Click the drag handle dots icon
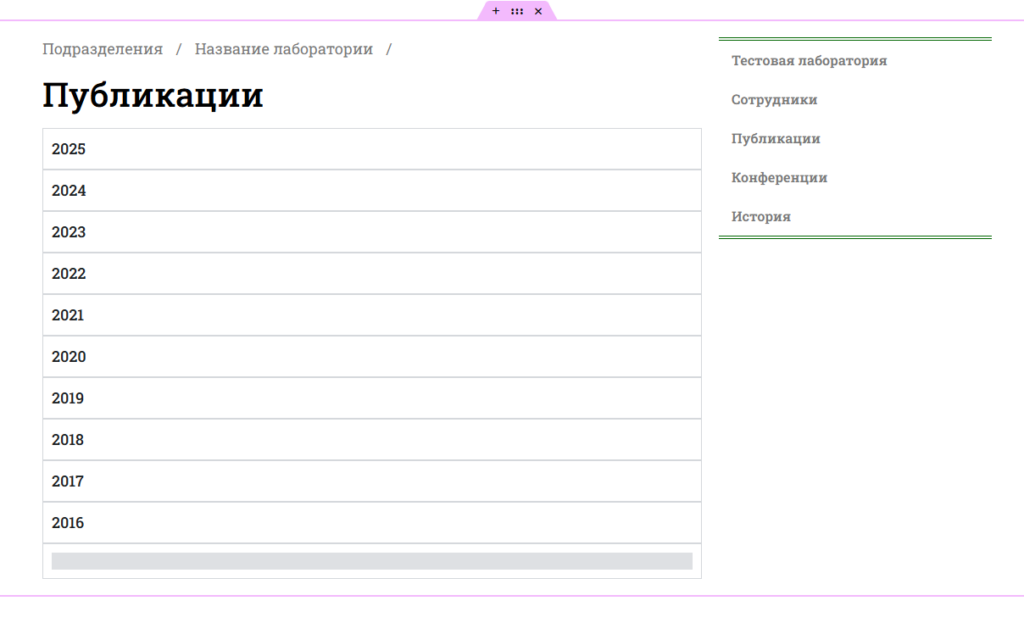The image size is (1024, 623). 517,11
